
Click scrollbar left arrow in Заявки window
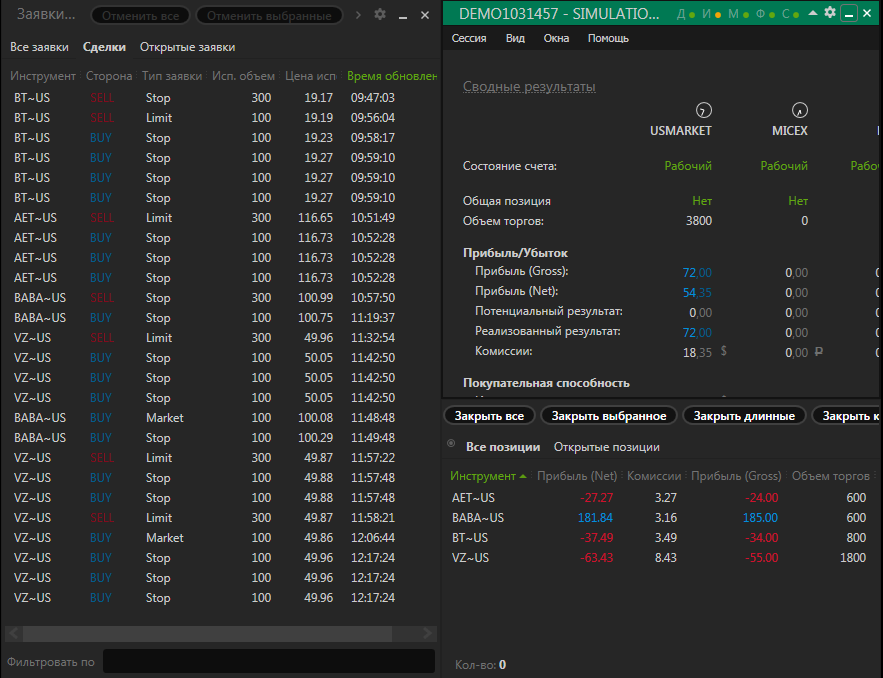click(14, 634)
